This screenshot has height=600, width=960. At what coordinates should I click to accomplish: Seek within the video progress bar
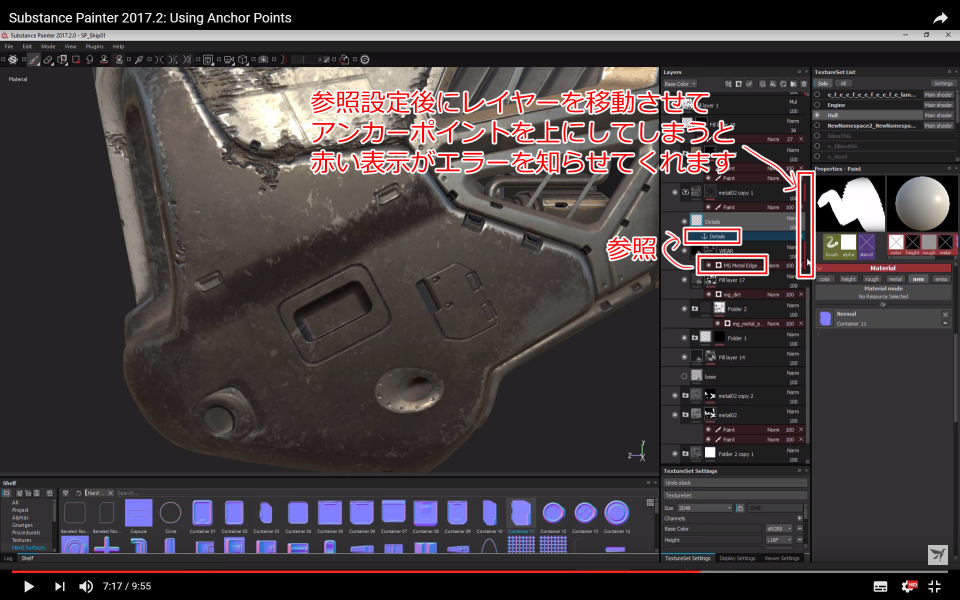480,571
